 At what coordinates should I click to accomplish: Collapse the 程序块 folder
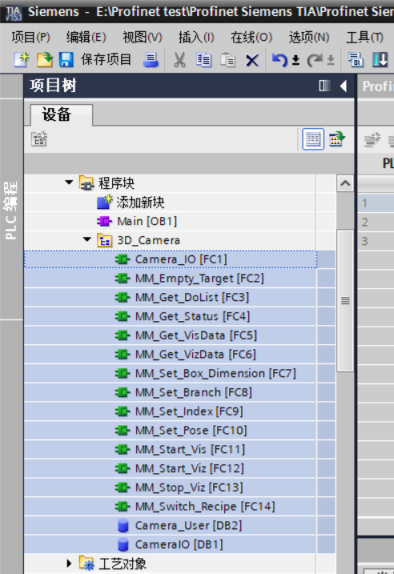click(69, 182)
